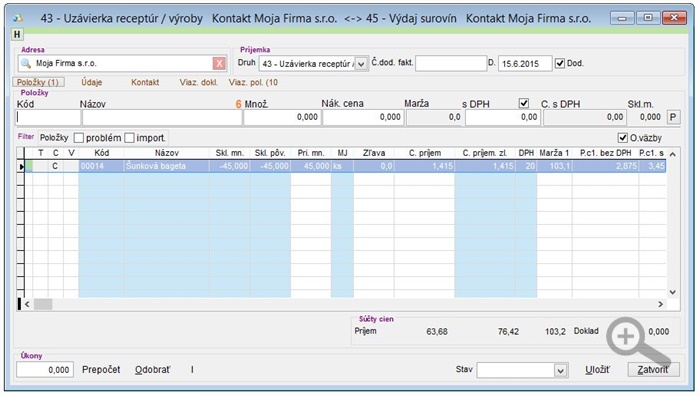Screen dimensions: 699x395
Task: Enable the problém filter checkbox
Action: coord(79,138)
